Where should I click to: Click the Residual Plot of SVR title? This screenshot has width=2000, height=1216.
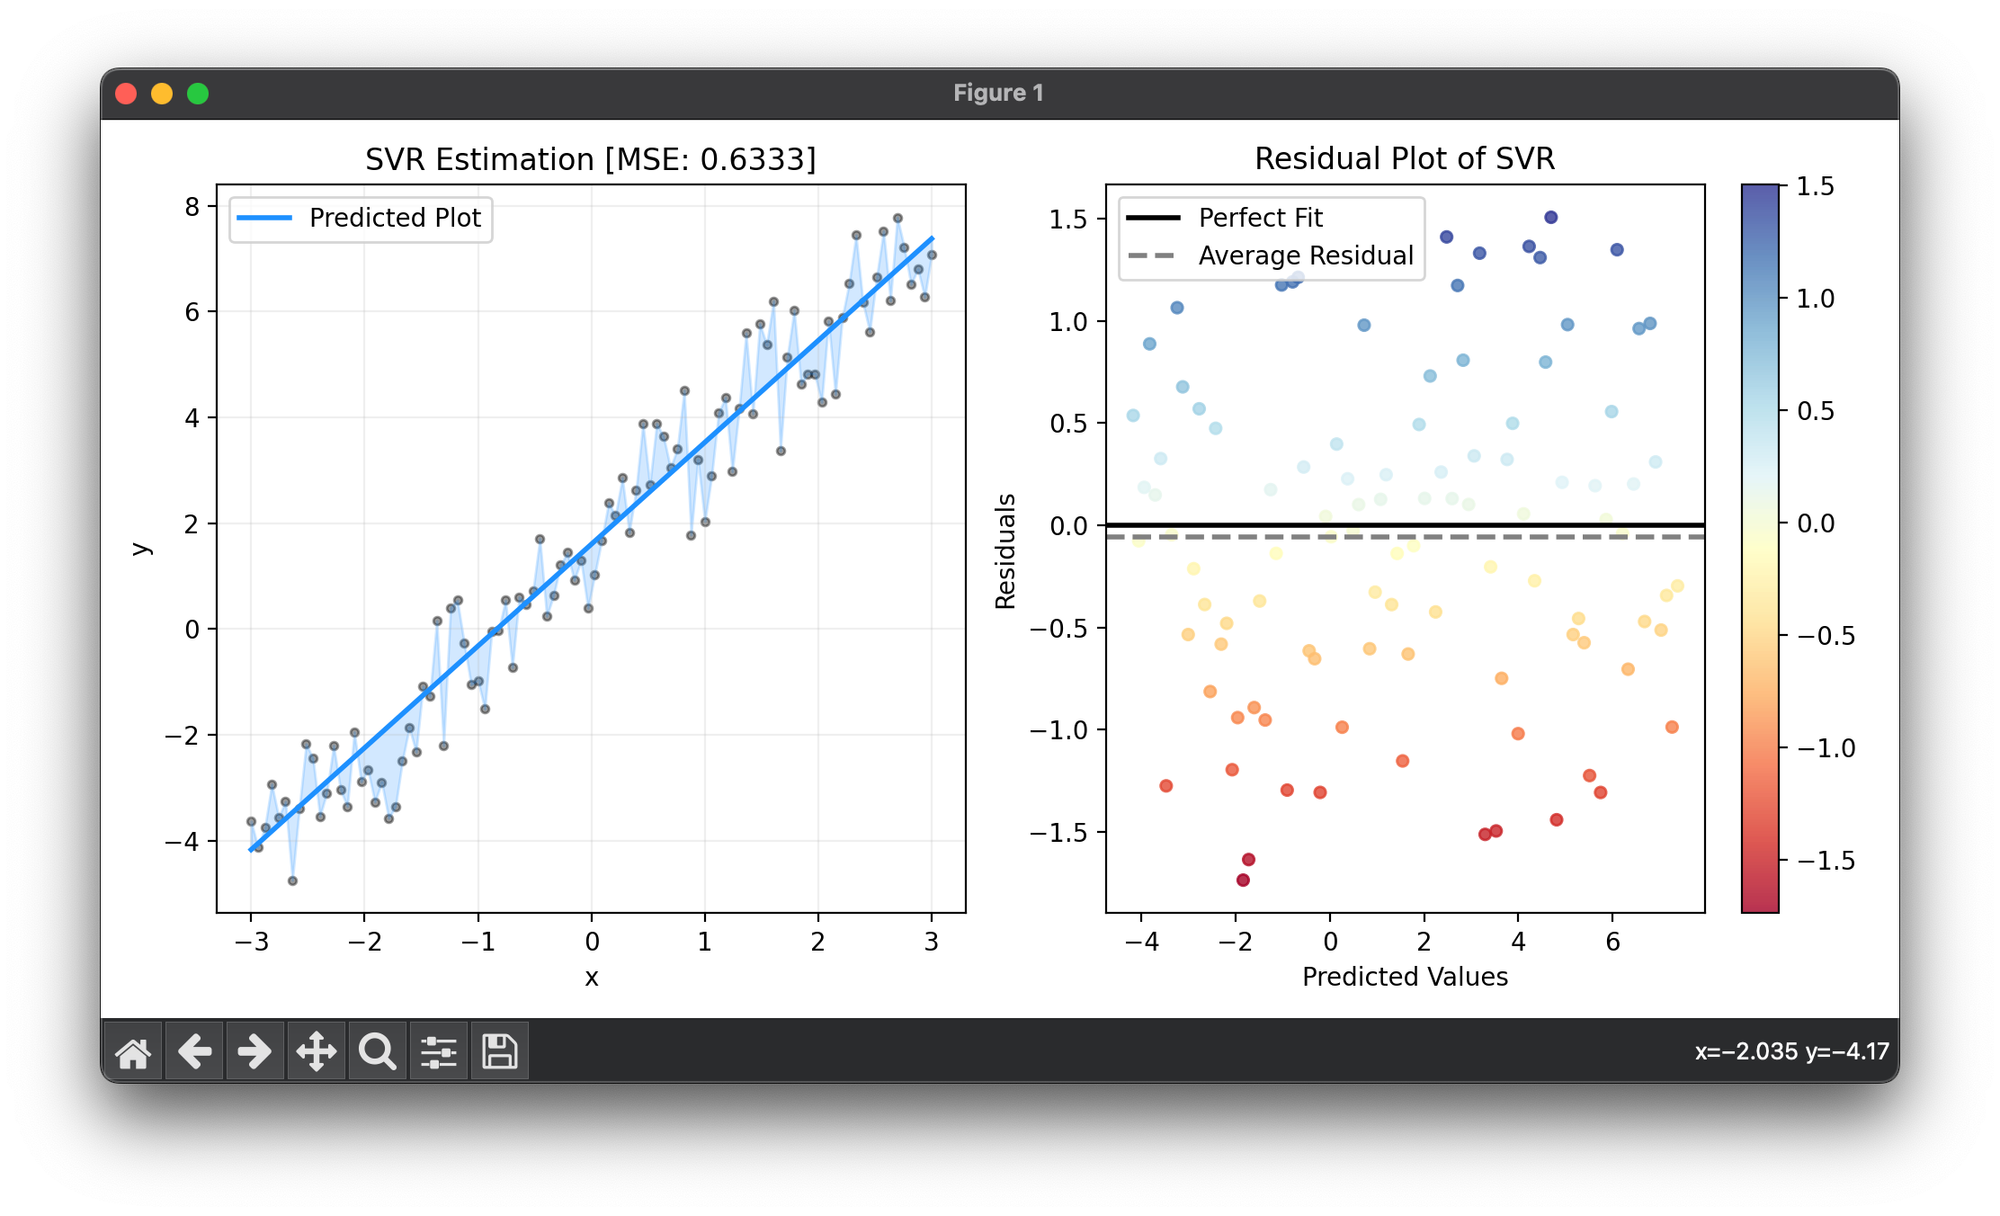coord(1404,159)
